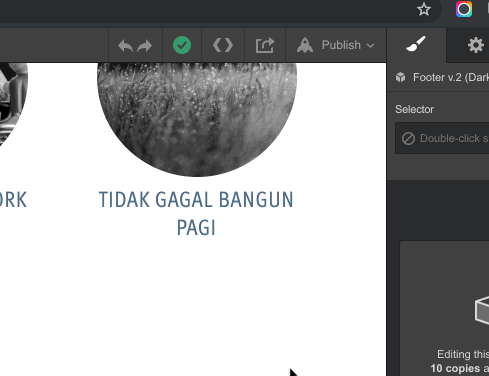Viewport: 489px width, 376px height.
Task: Click the 'Selector' label text
Action: [x=414, y=109]
